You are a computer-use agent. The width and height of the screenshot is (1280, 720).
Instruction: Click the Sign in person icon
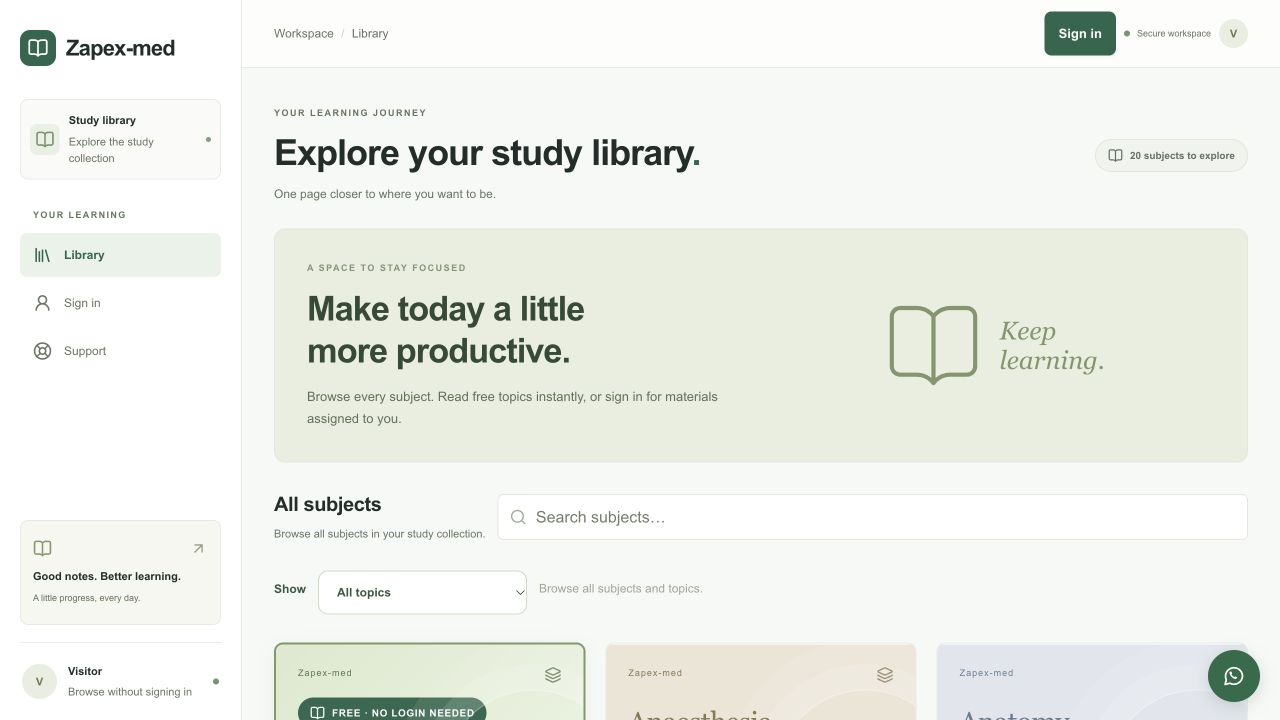(x=42, y=303)
